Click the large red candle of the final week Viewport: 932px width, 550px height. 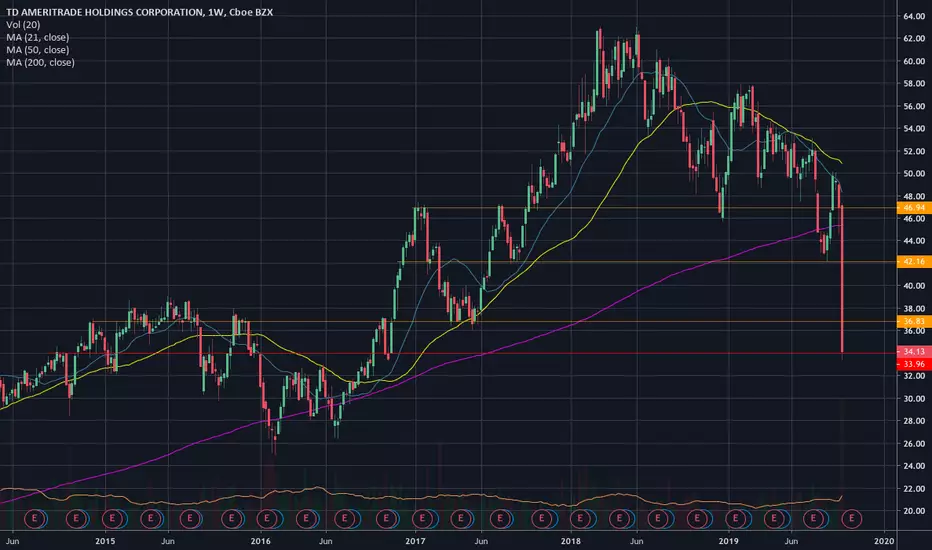(842, 278)
